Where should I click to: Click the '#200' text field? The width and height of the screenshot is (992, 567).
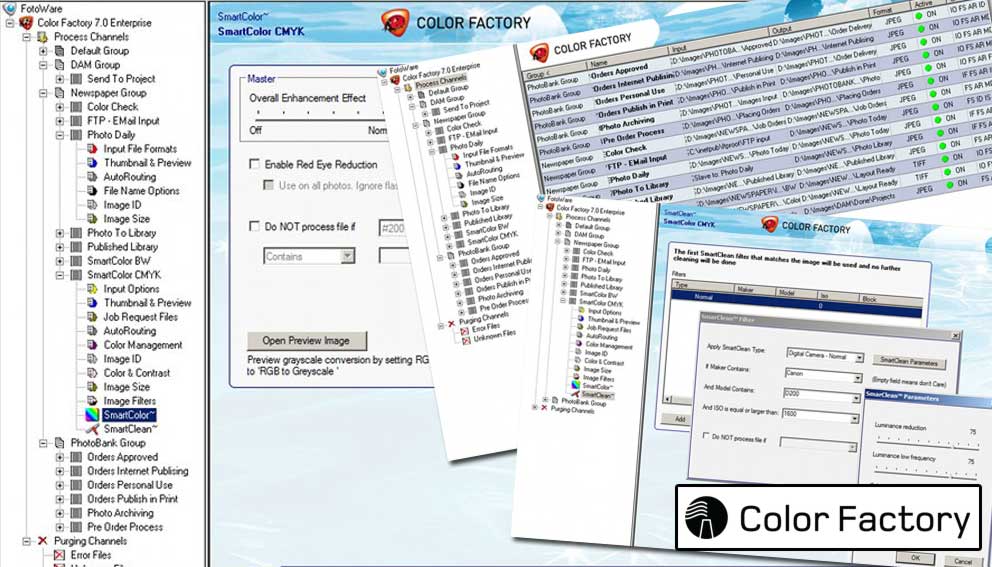(x=391, y=228)
